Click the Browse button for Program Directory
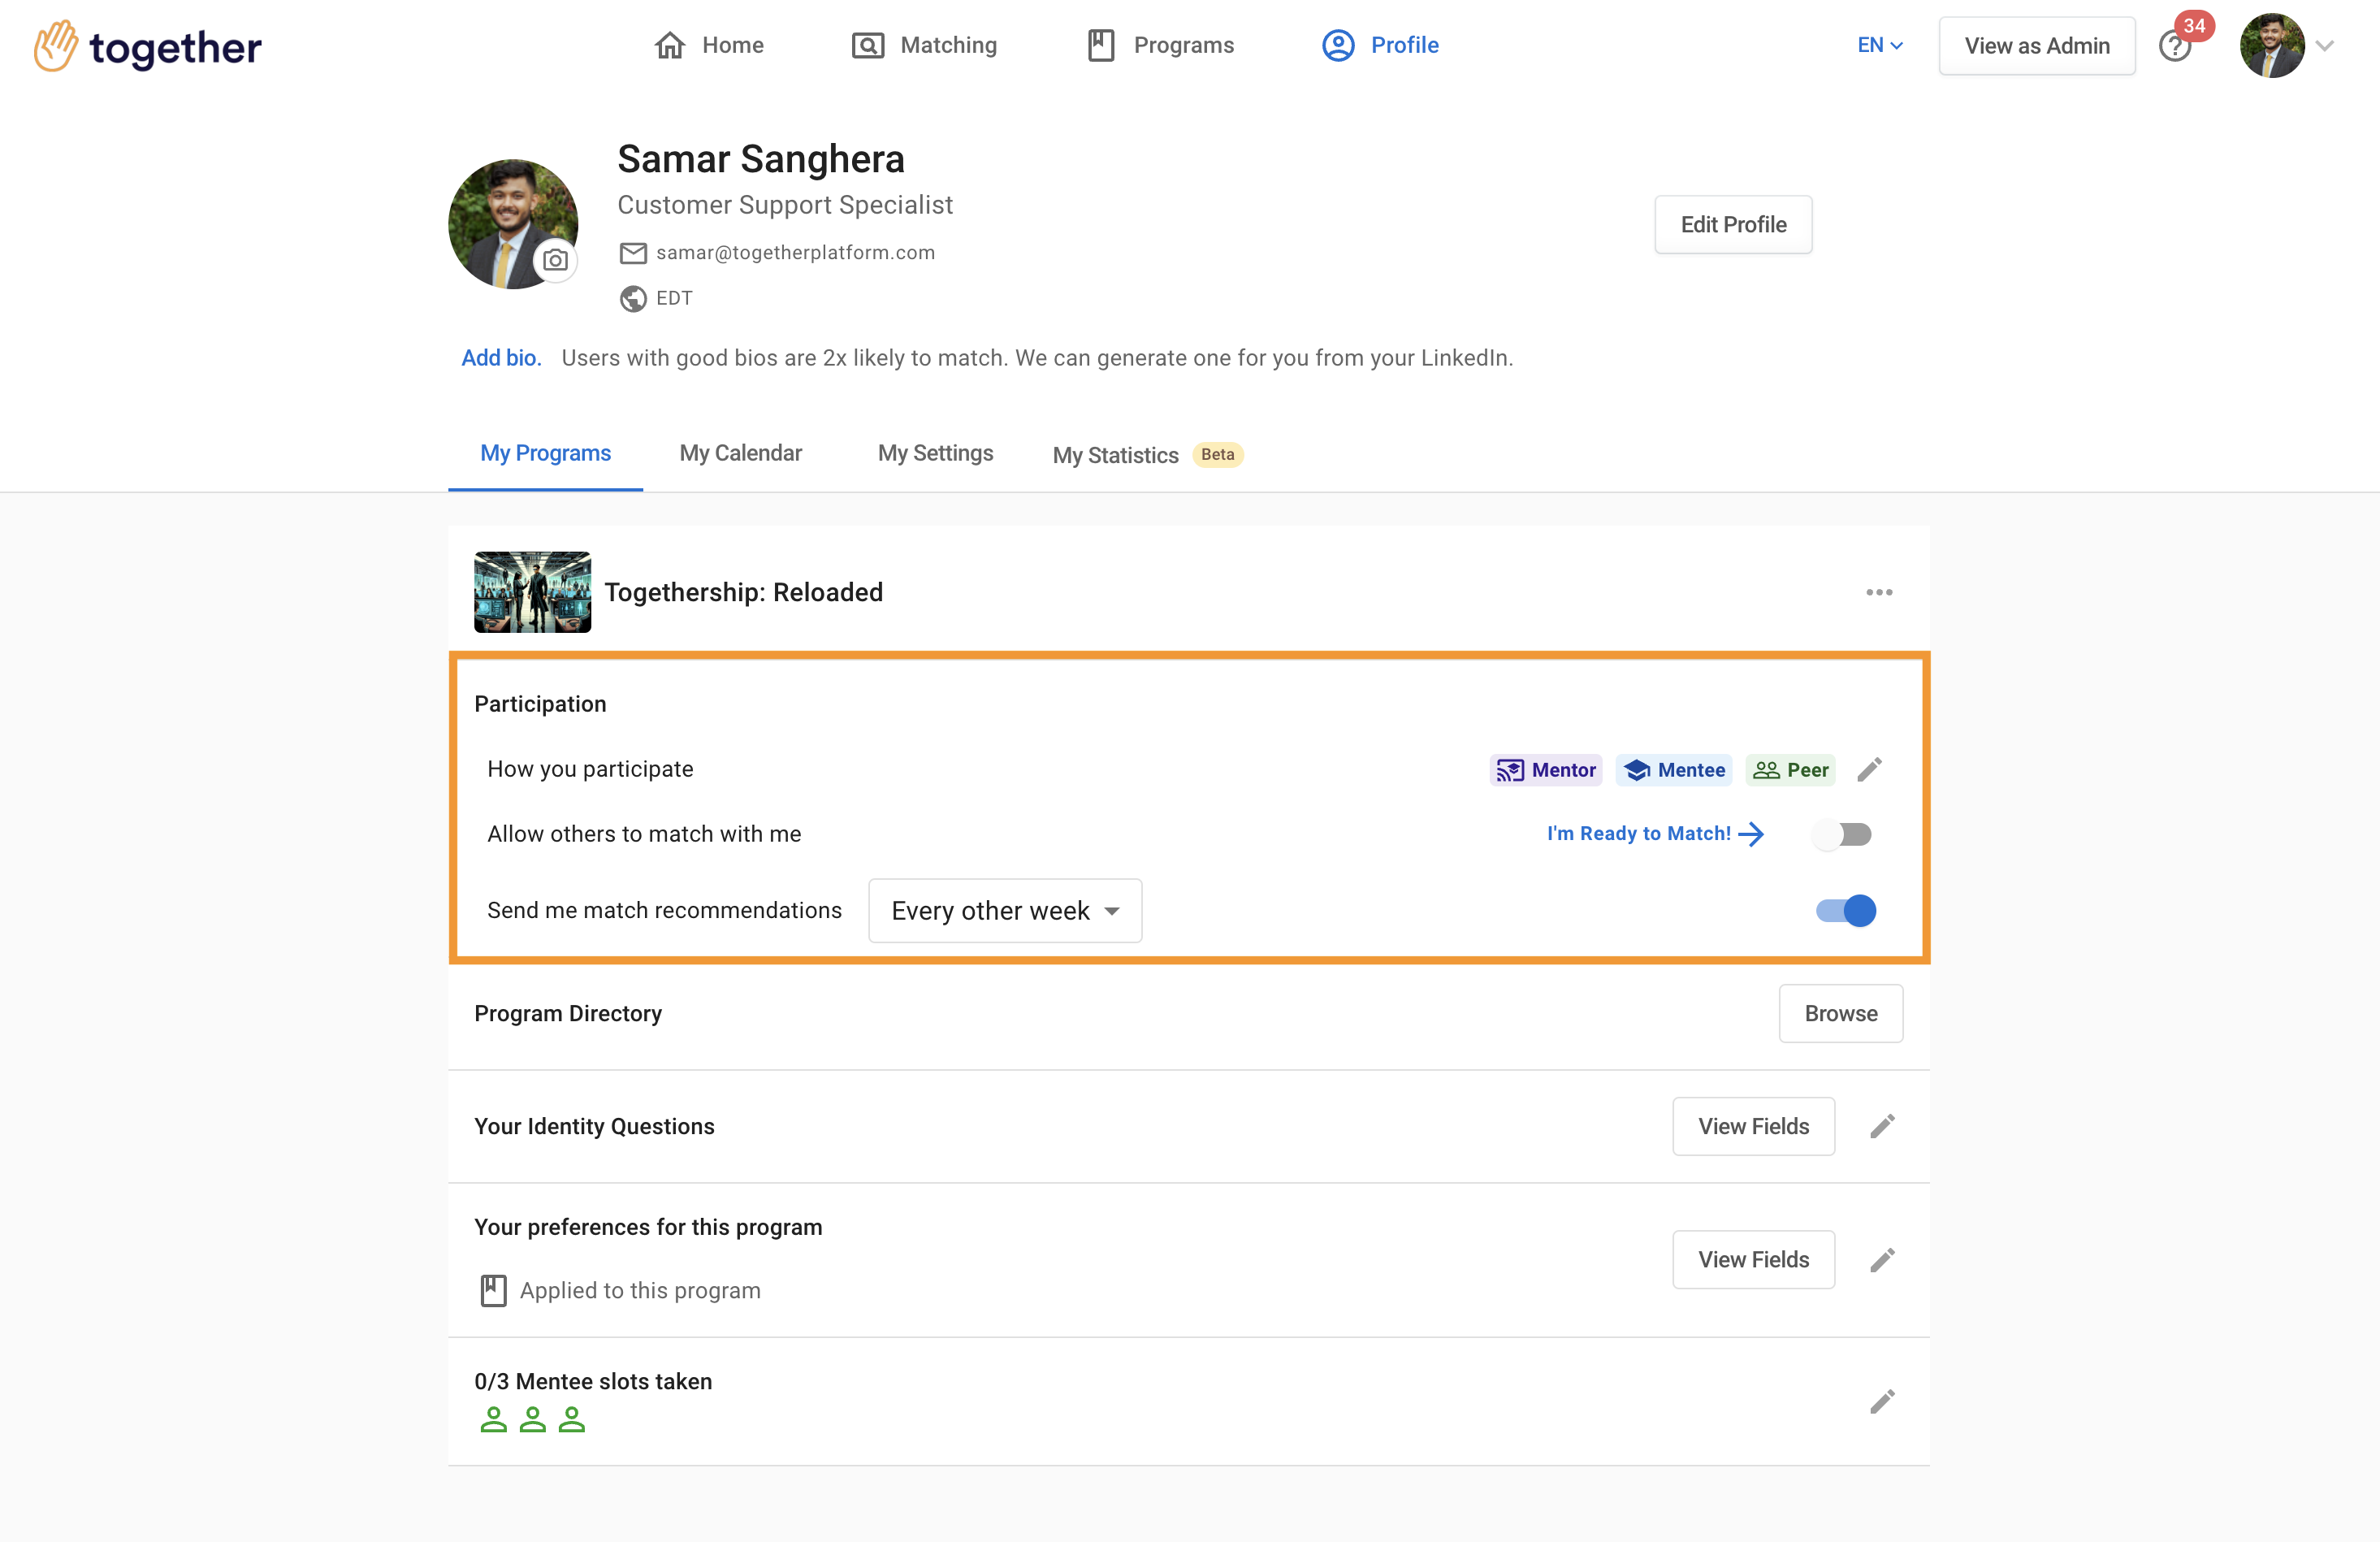The width and height of the screenshot is (2380, 1542). [1841, 1013]
